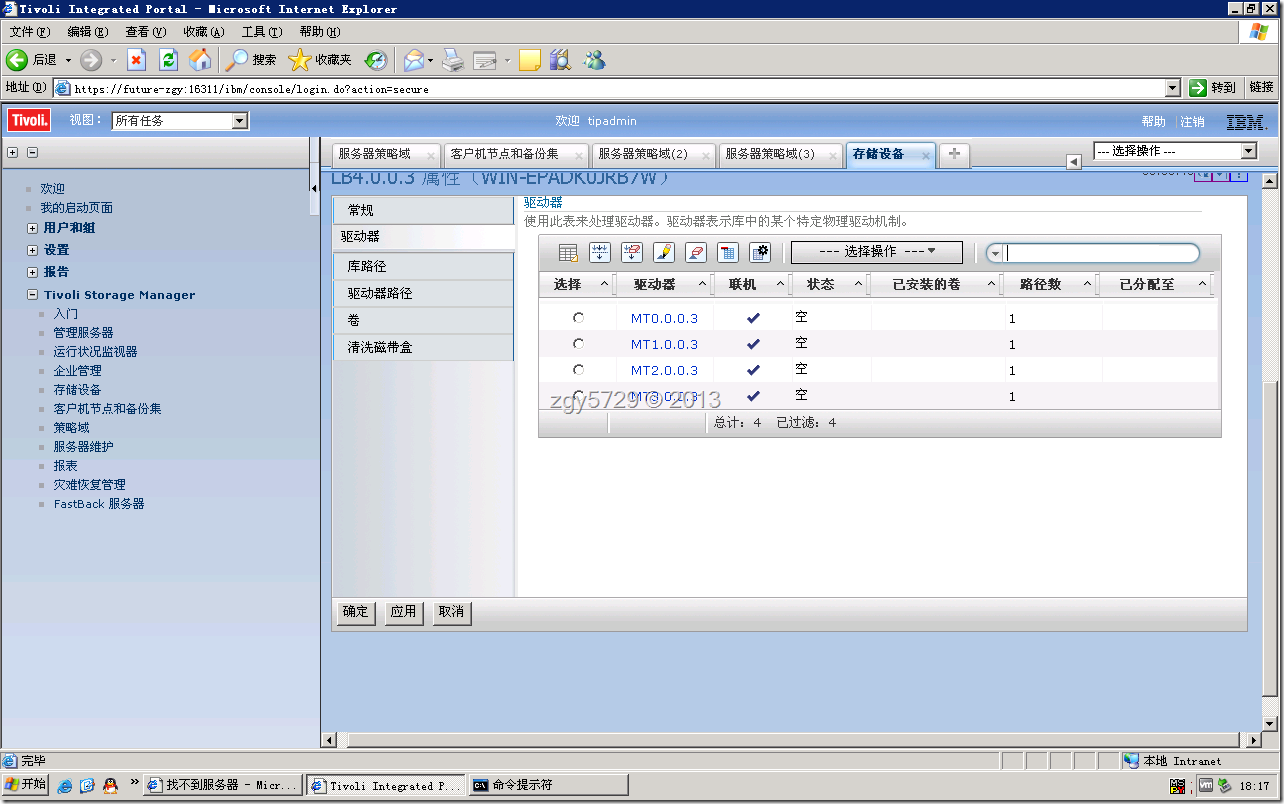Sort by the 驱动器 column header
This screenshot has height=804, width=1284.
pos(654,285)
